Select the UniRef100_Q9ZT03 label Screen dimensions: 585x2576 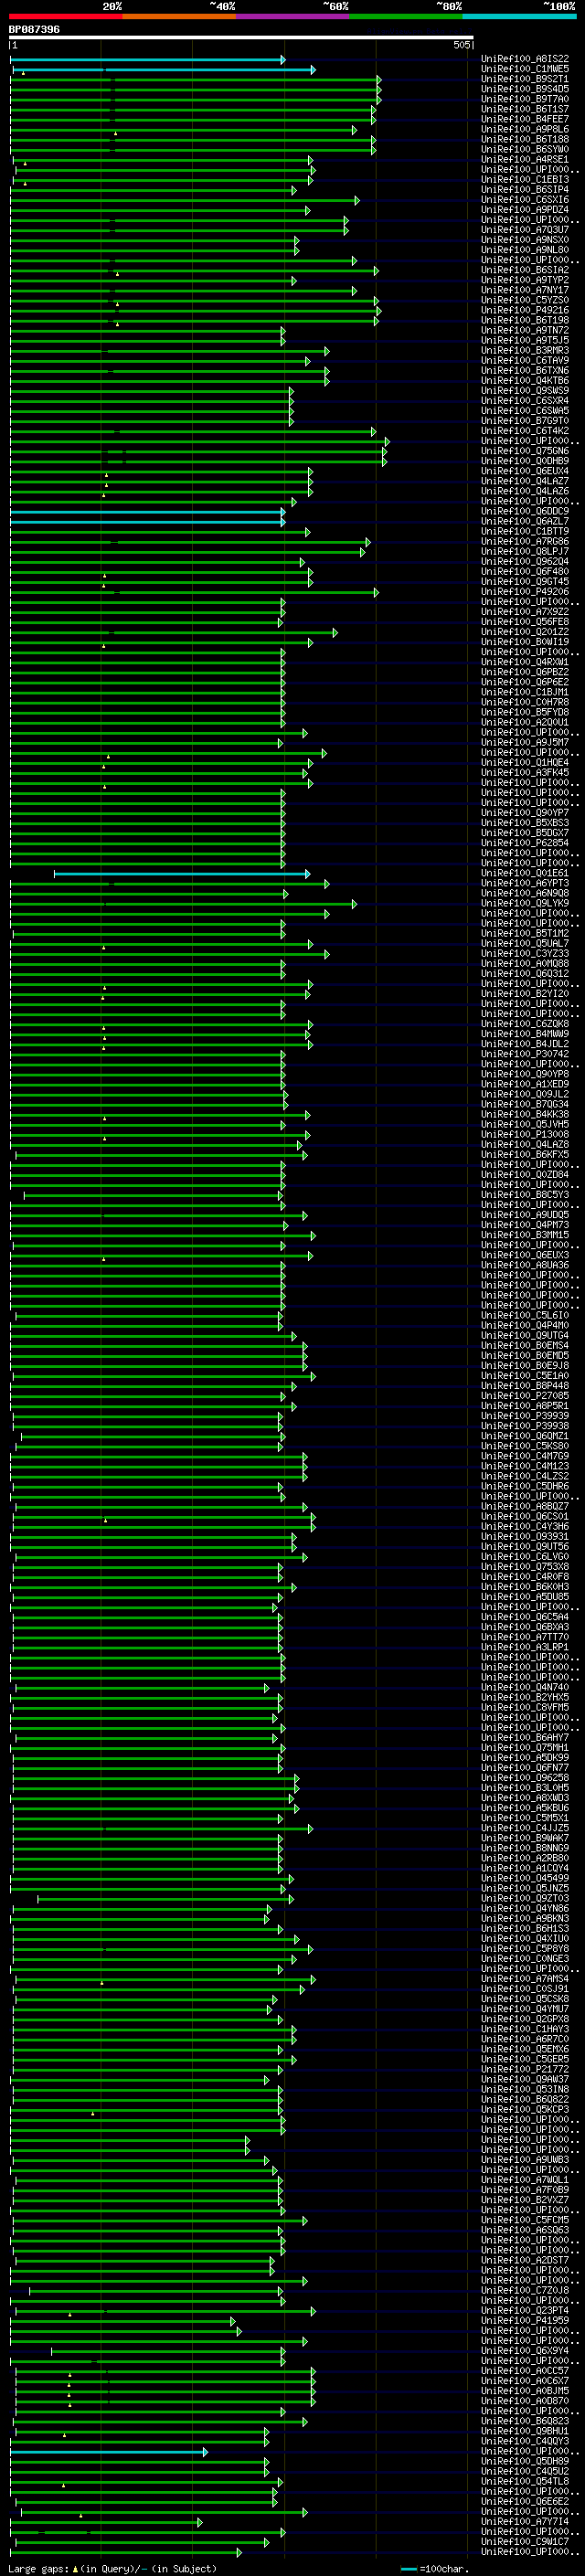(x=525, y=1899)
